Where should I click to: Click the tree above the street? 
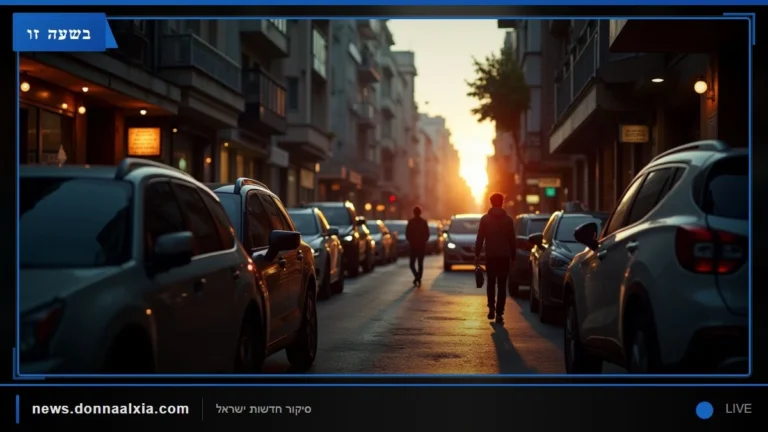coord(499,91)
